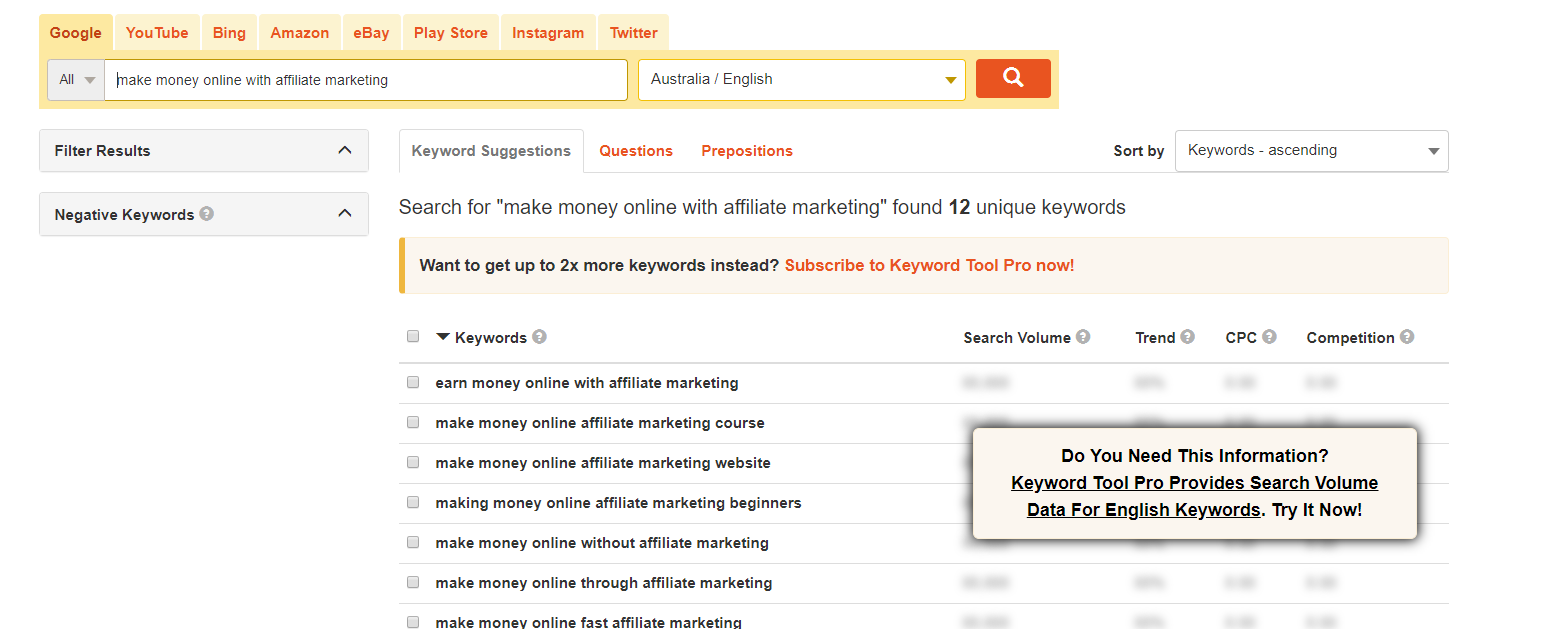Open the Questions tab
The image size is (1544, 629).
pyautogui.click(x=636, y=151)
